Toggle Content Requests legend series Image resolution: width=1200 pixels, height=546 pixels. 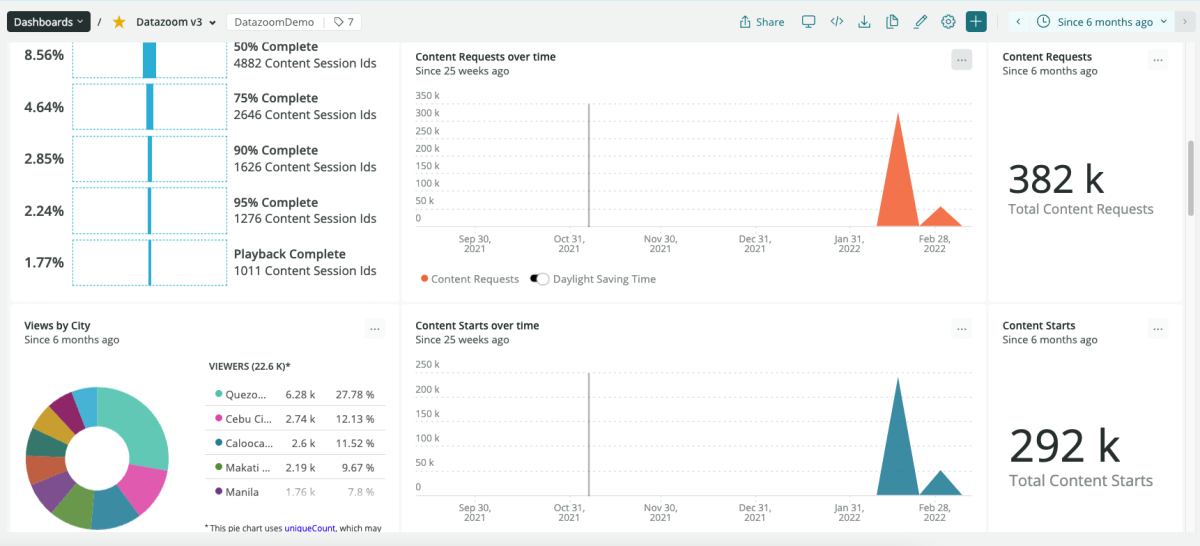pos(468,279)
